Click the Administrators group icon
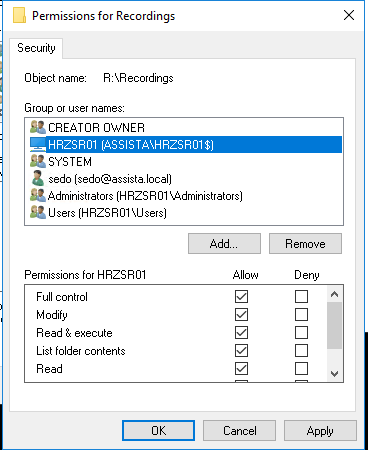 pyautogui.click(x=38, y=195)
